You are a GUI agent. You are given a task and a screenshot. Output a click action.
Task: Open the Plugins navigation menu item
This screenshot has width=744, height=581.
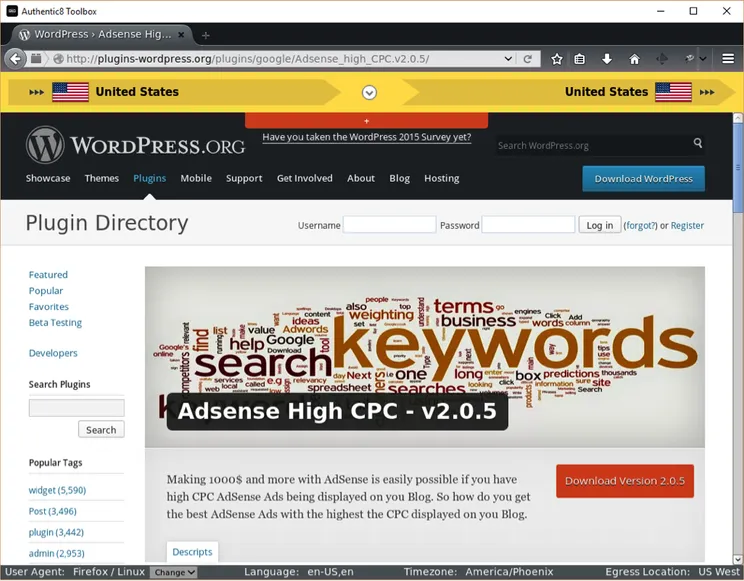click(150, 178)
